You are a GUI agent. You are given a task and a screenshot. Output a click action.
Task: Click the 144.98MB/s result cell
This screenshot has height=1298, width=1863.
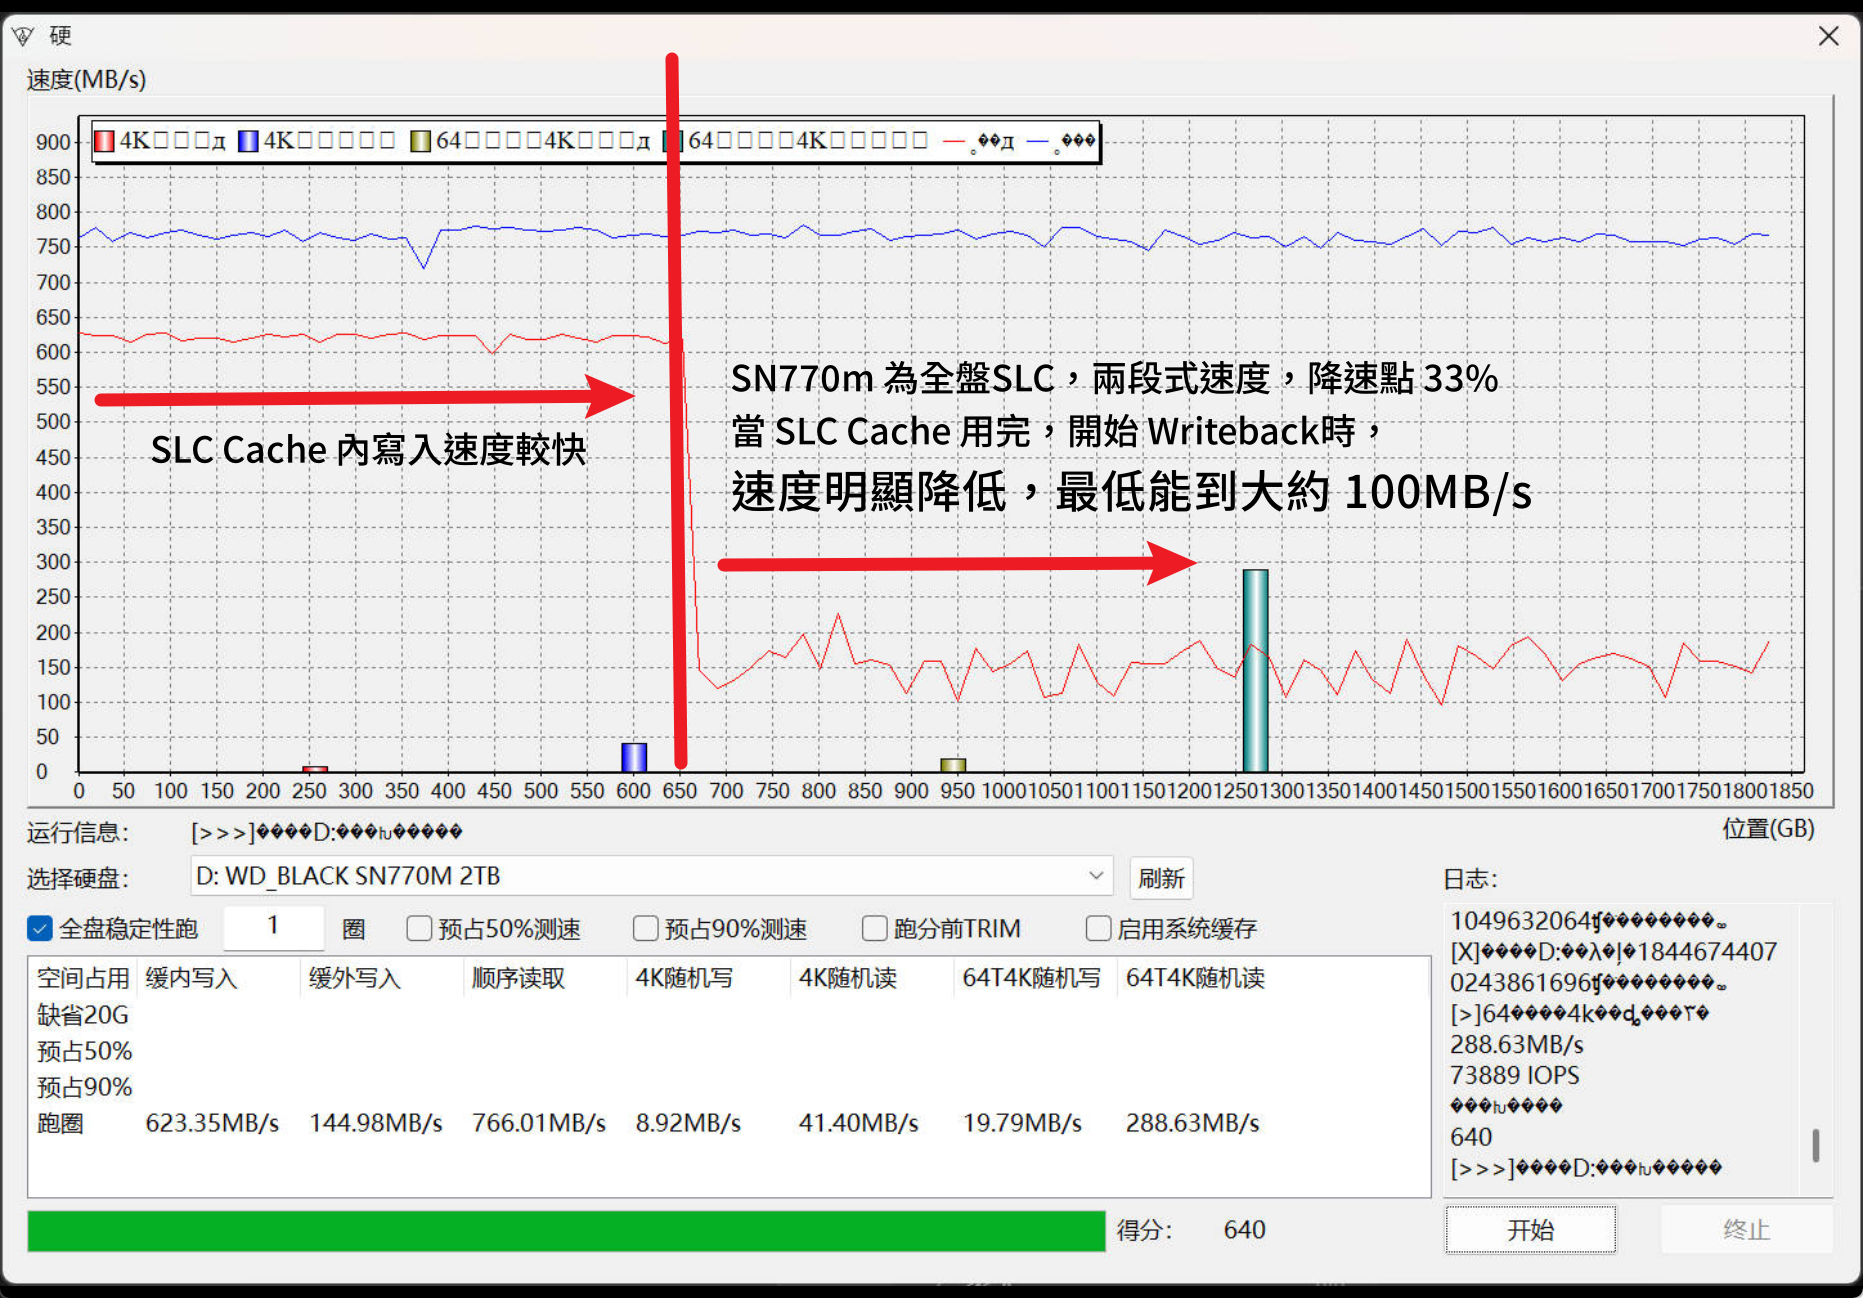click(376, 1123)
